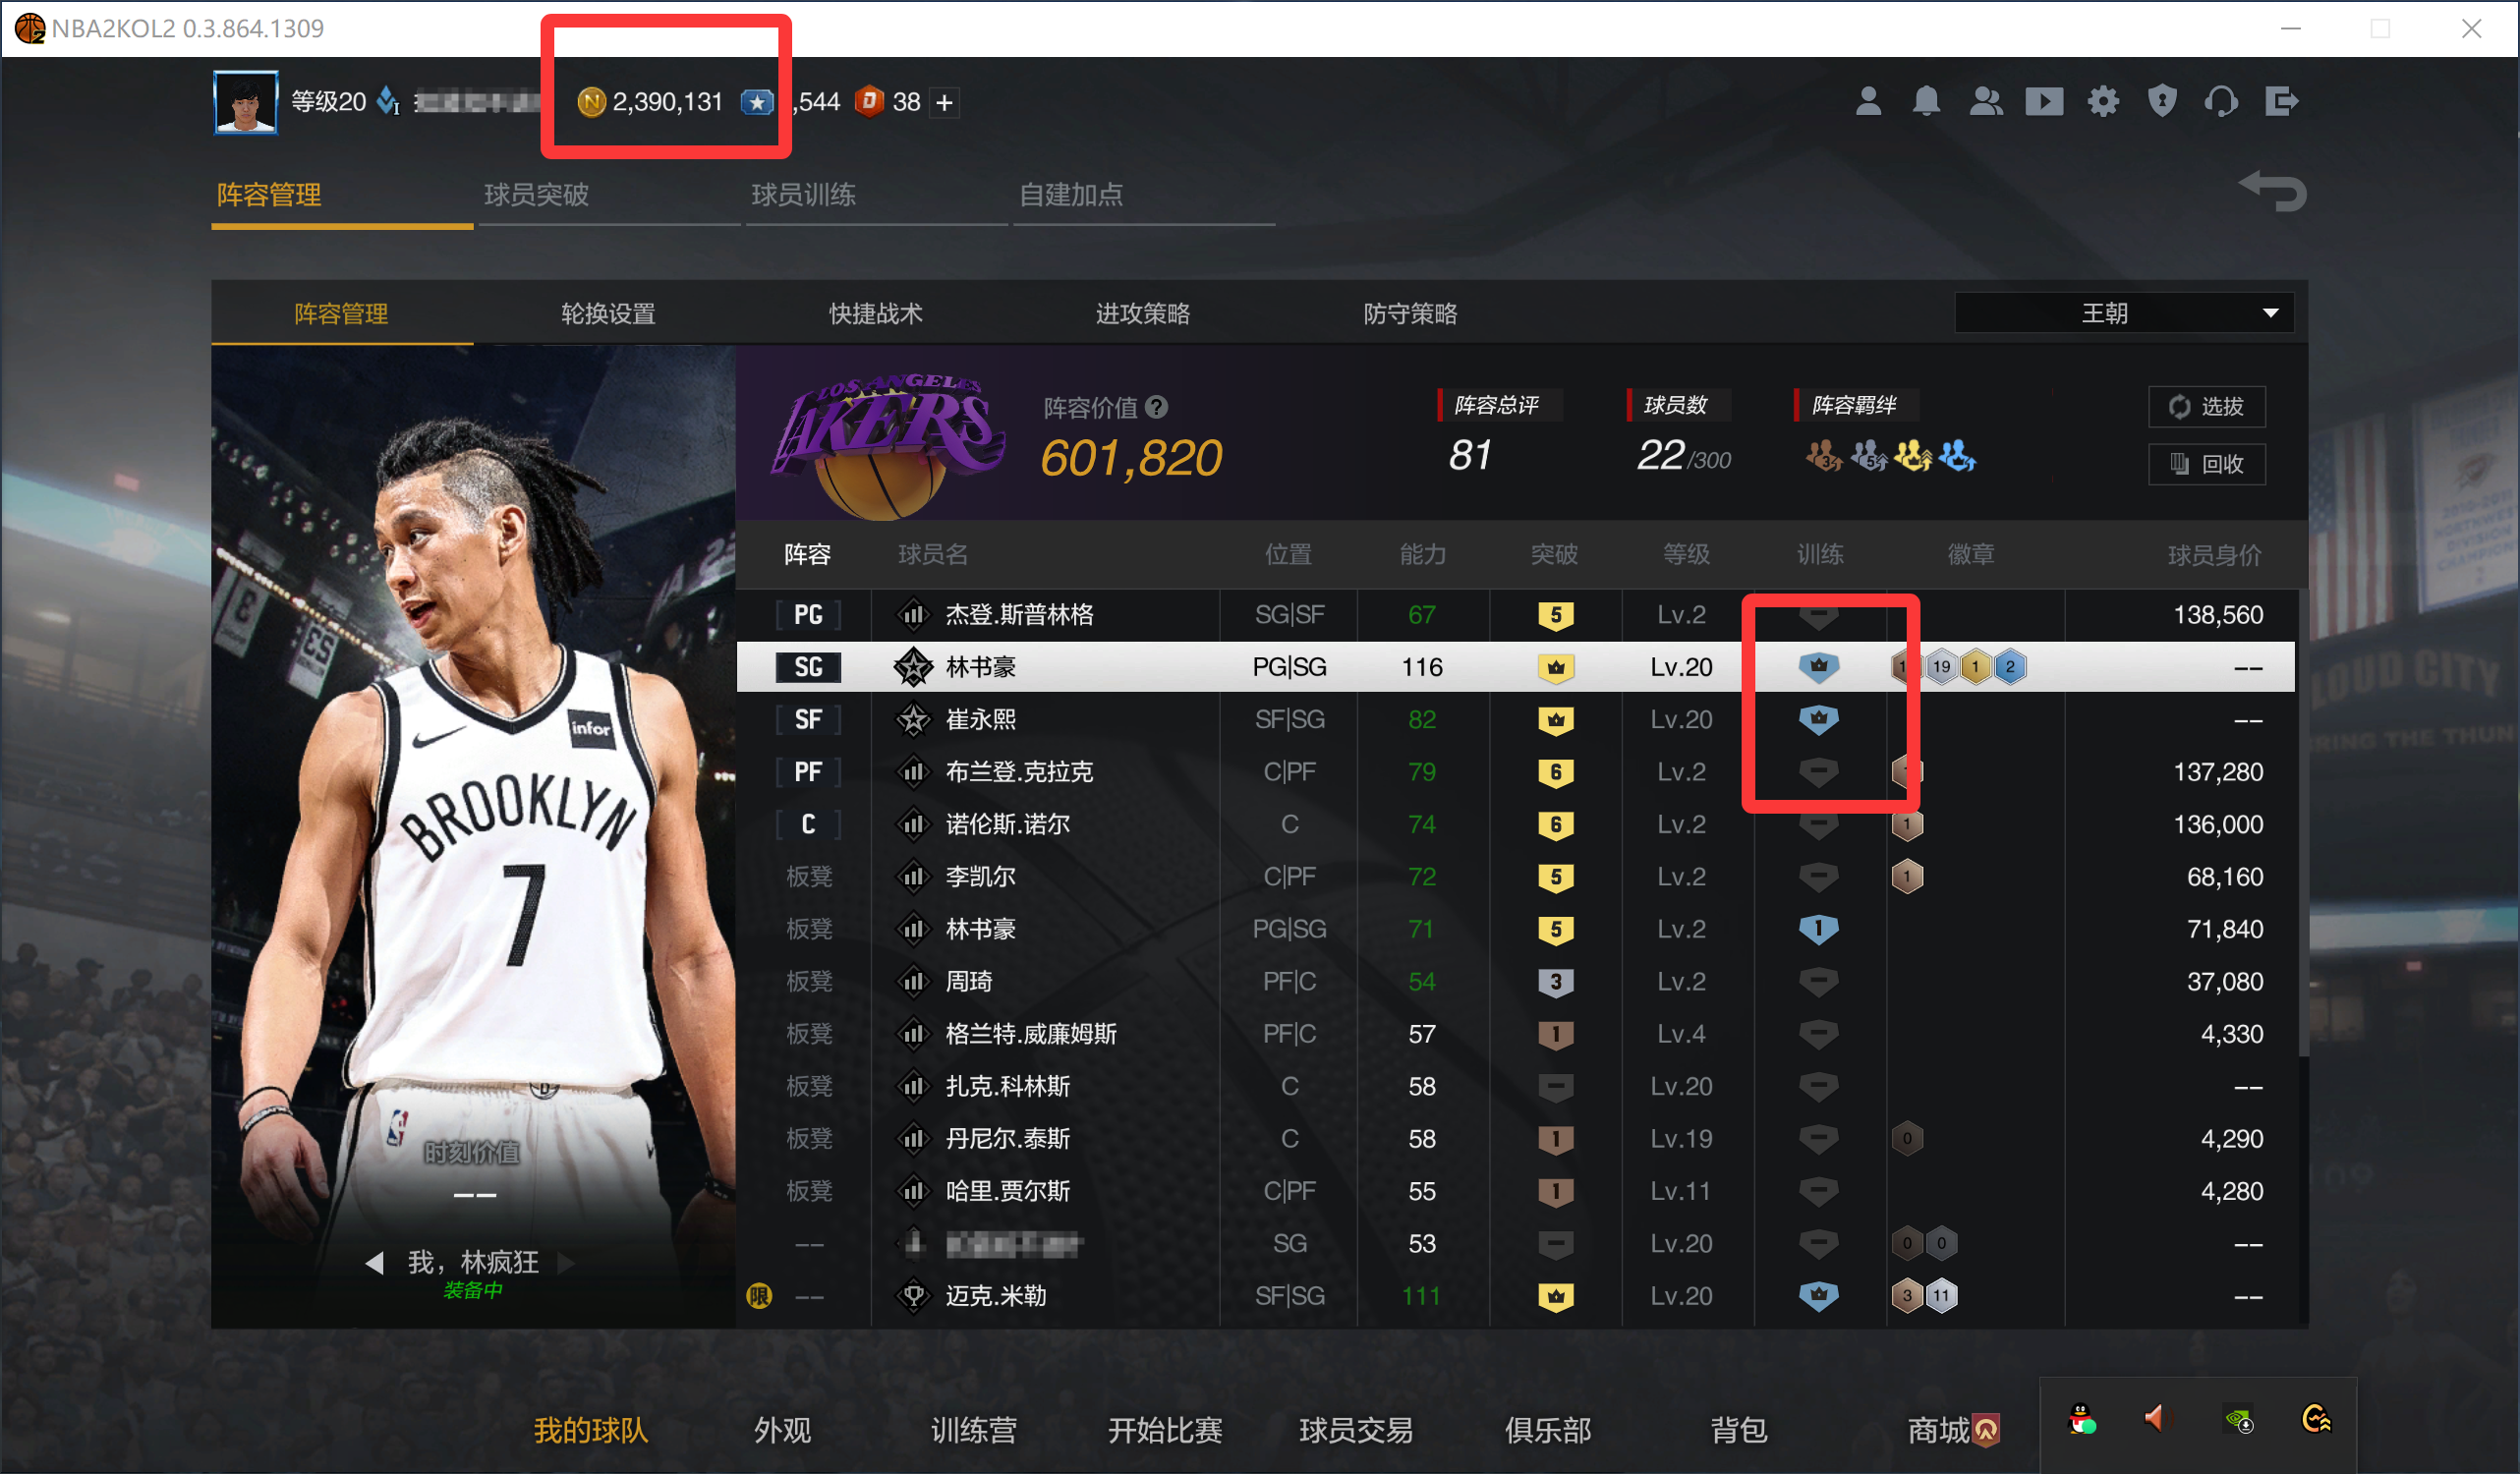Select player row 诺伦斯.诺尔
This screenshot has width=2520, height=1474.
1515,824
